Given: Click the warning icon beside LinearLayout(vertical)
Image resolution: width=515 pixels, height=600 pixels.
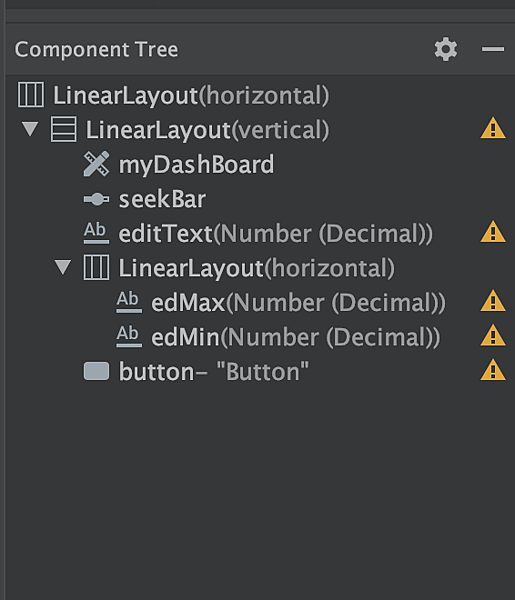Looking at the screenshot, I should pos(493,128).
